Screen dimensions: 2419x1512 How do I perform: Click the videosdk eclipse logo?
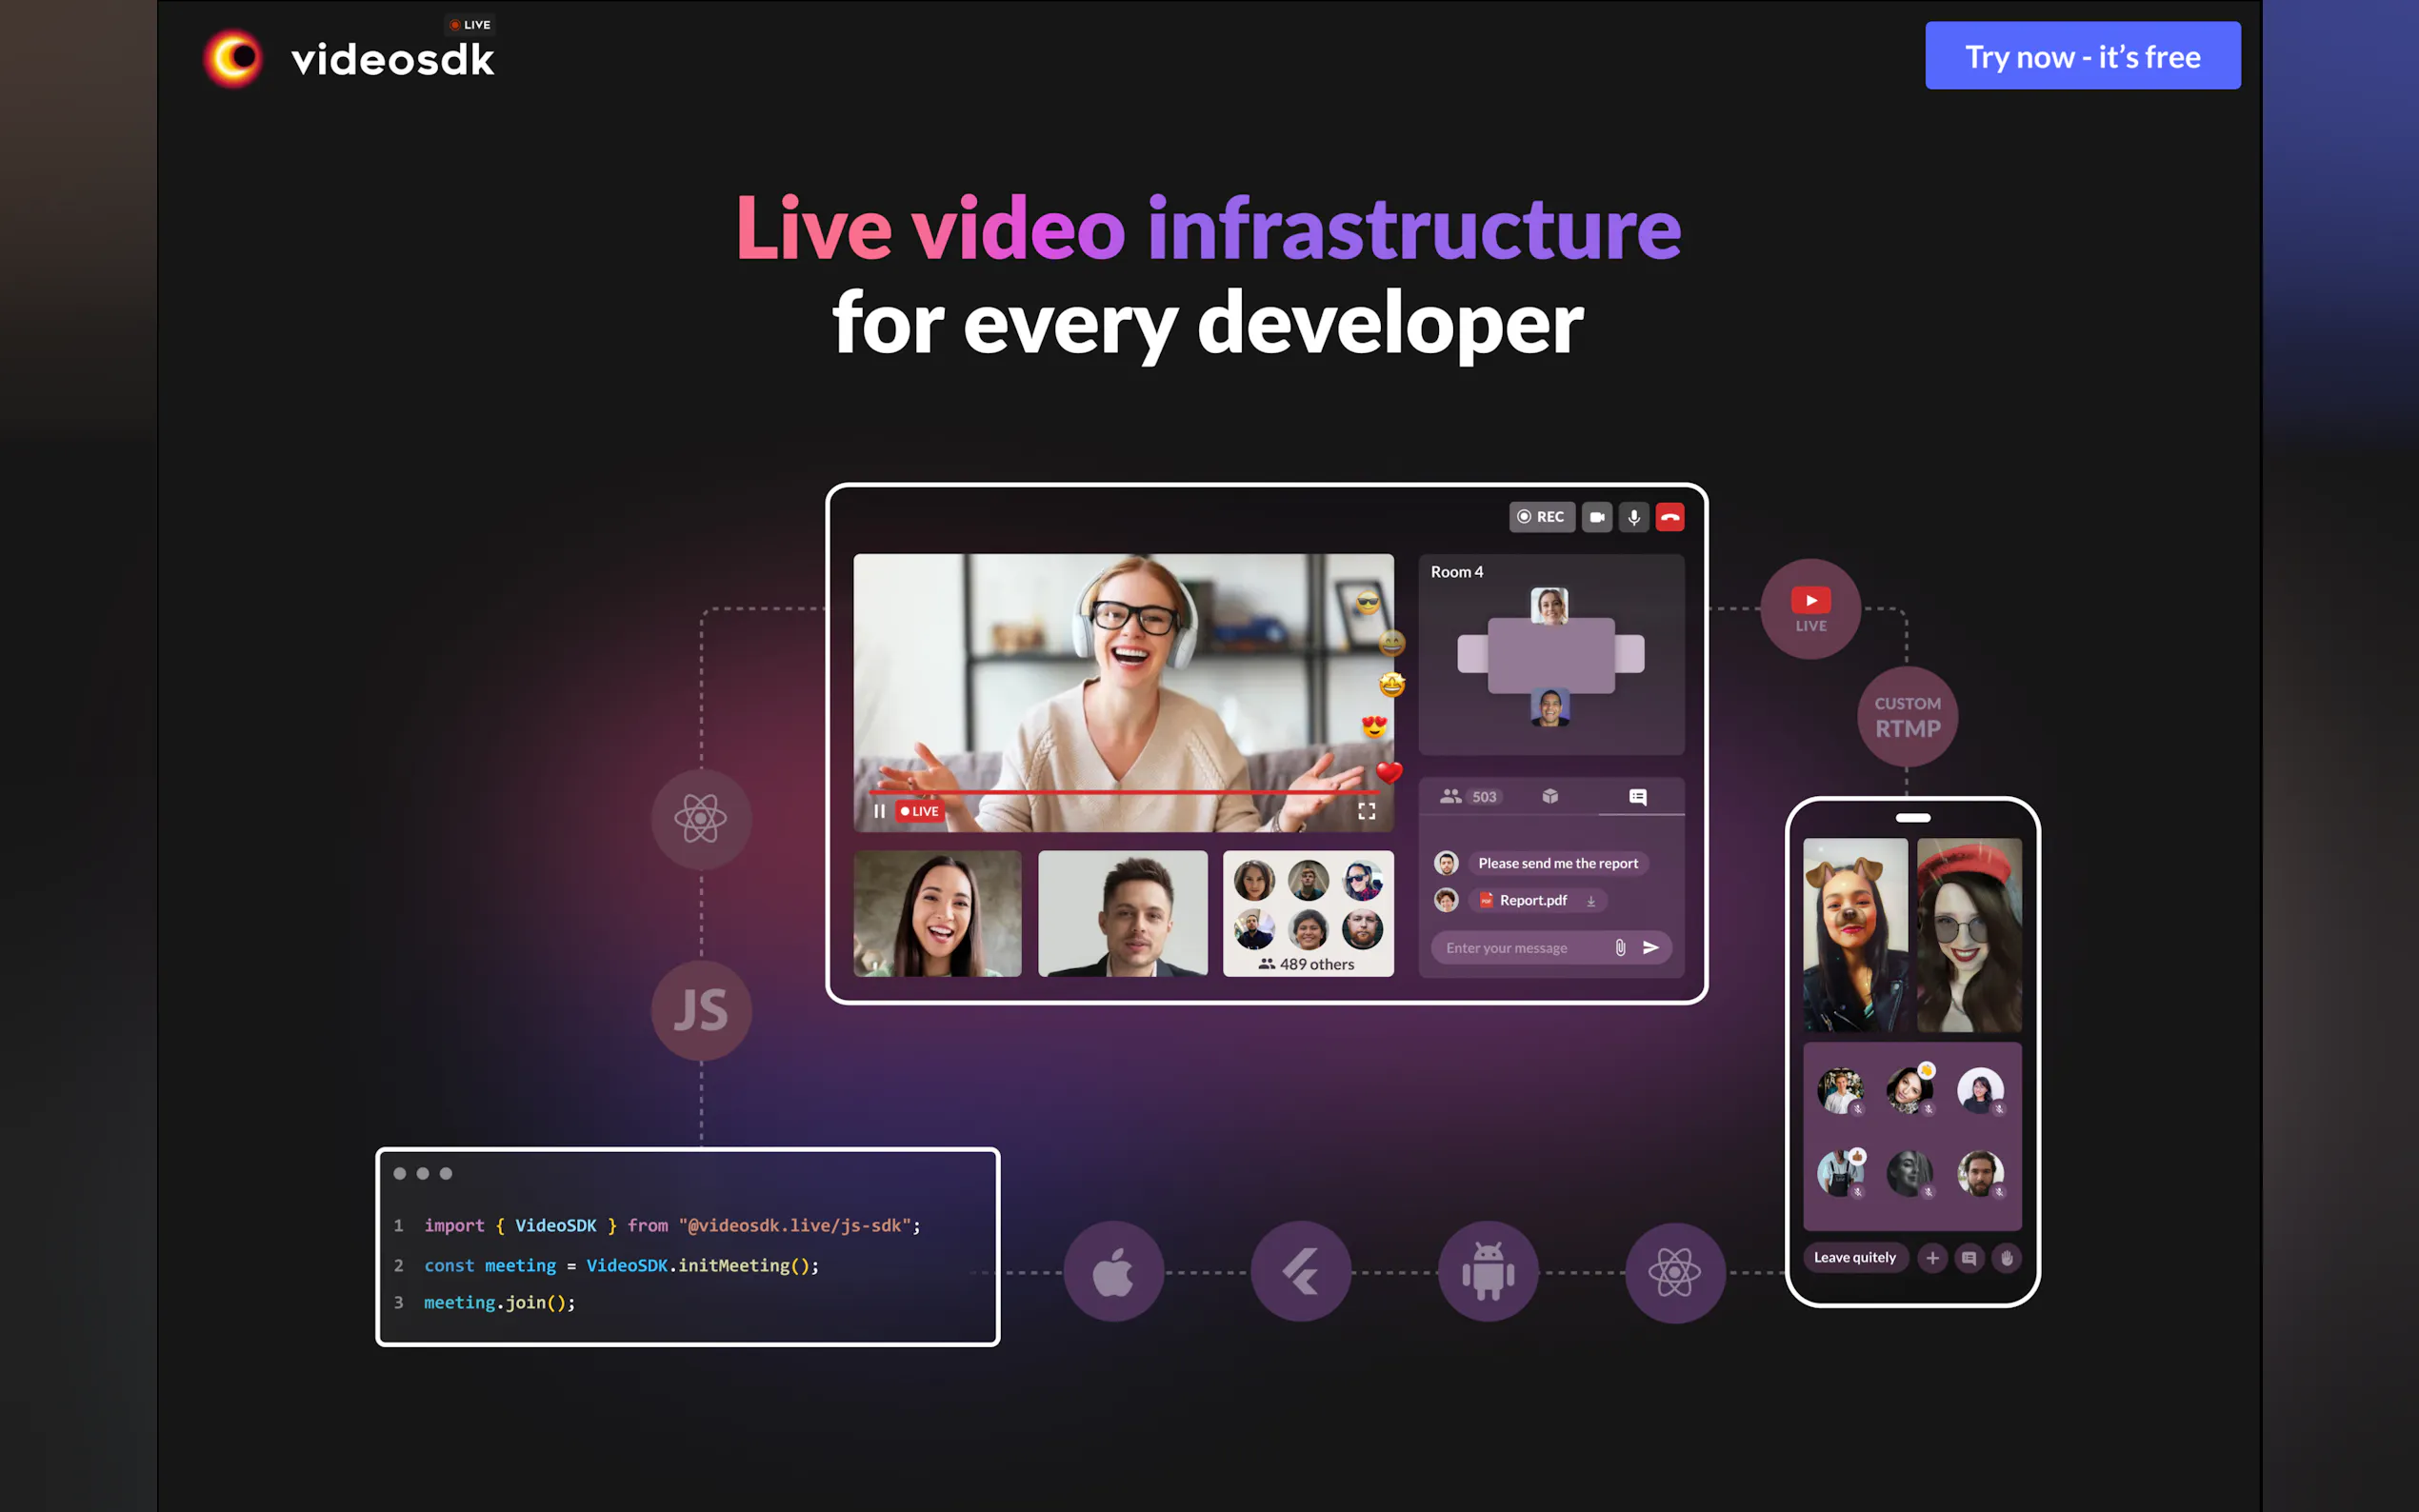[233, 58]
